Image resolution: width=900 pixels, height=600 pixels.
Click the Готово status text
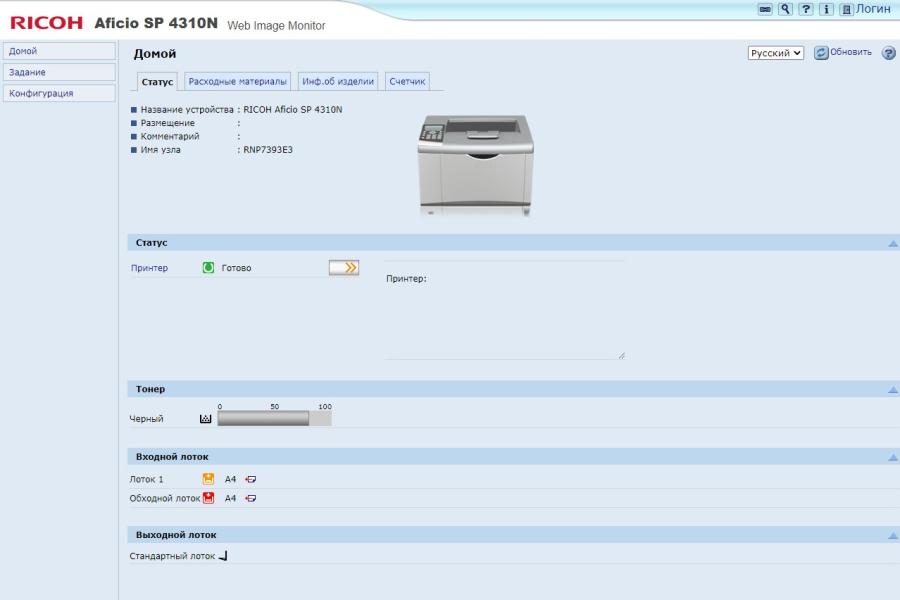tap(236, 268)
